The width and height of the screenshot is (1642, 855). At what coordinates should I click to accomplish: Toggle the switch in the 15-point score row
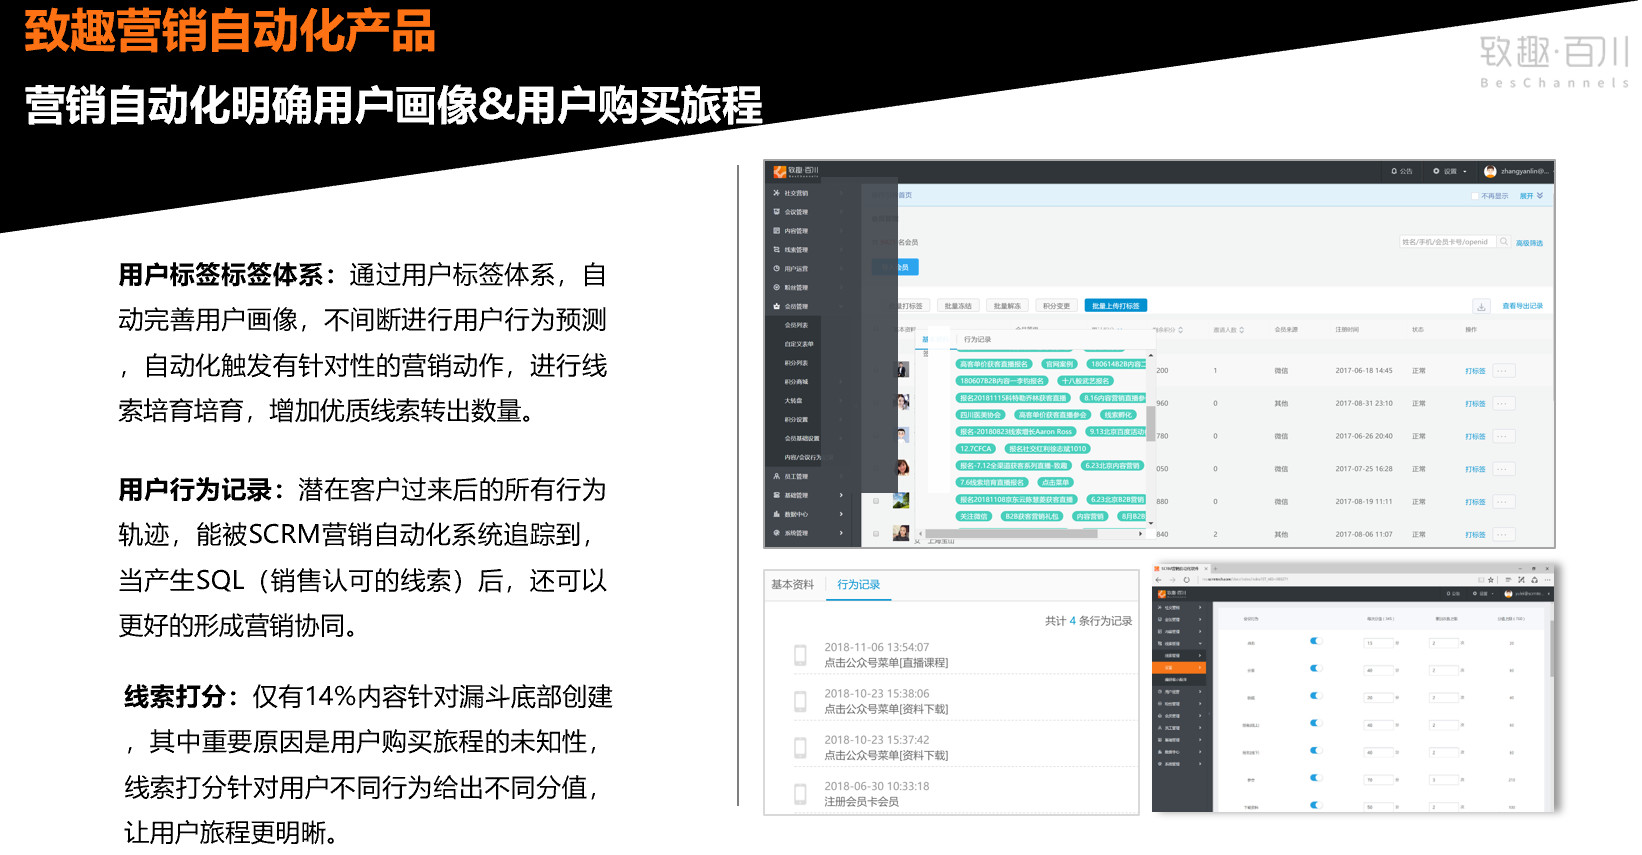(1316, 641)
